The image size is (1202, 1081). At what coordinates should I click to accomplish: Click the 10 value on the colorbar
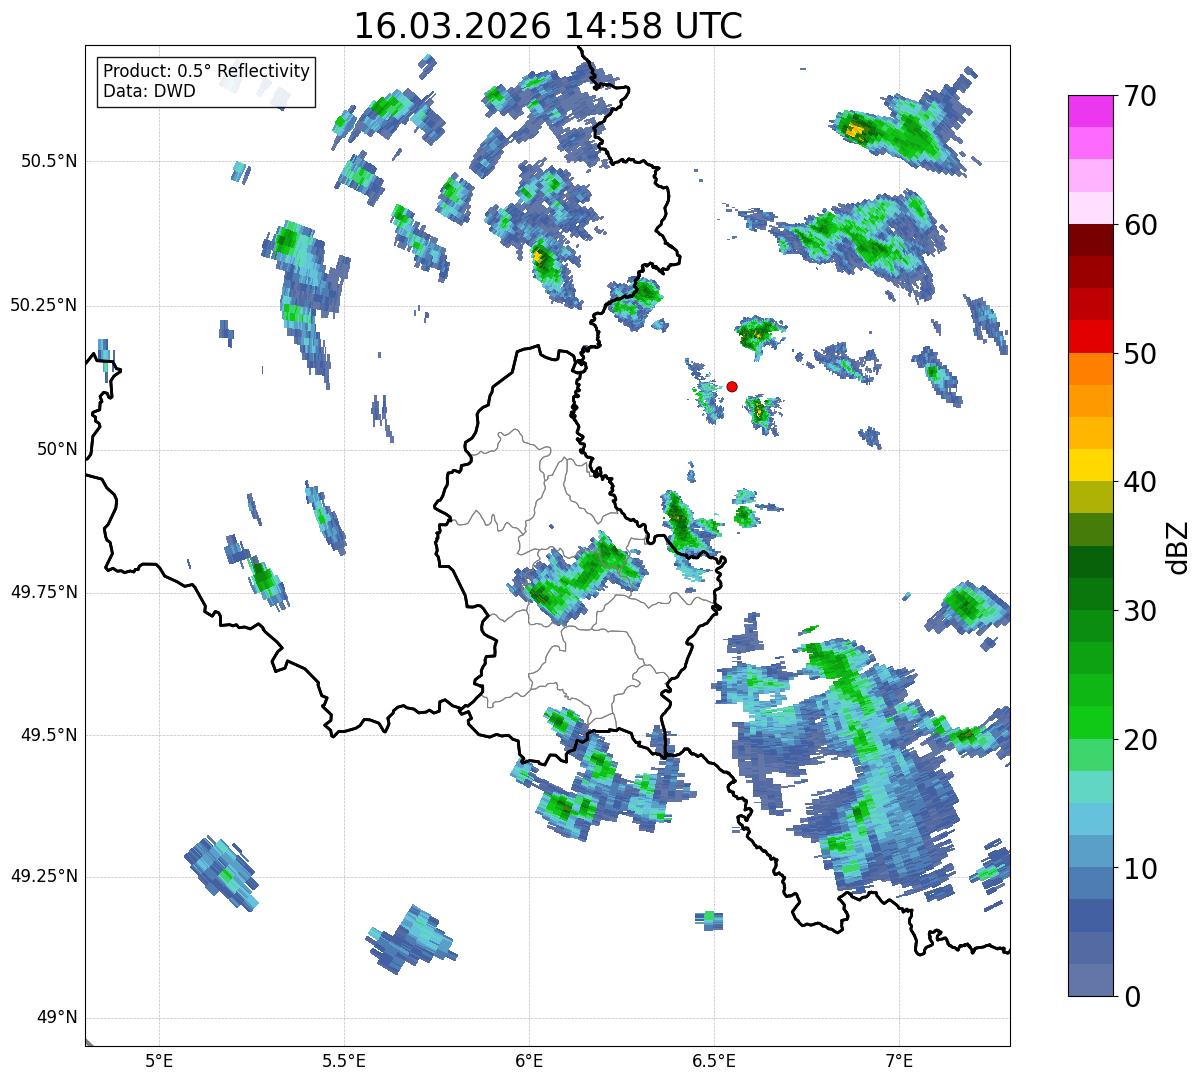pyautogui.click(x=1139, y=869)
